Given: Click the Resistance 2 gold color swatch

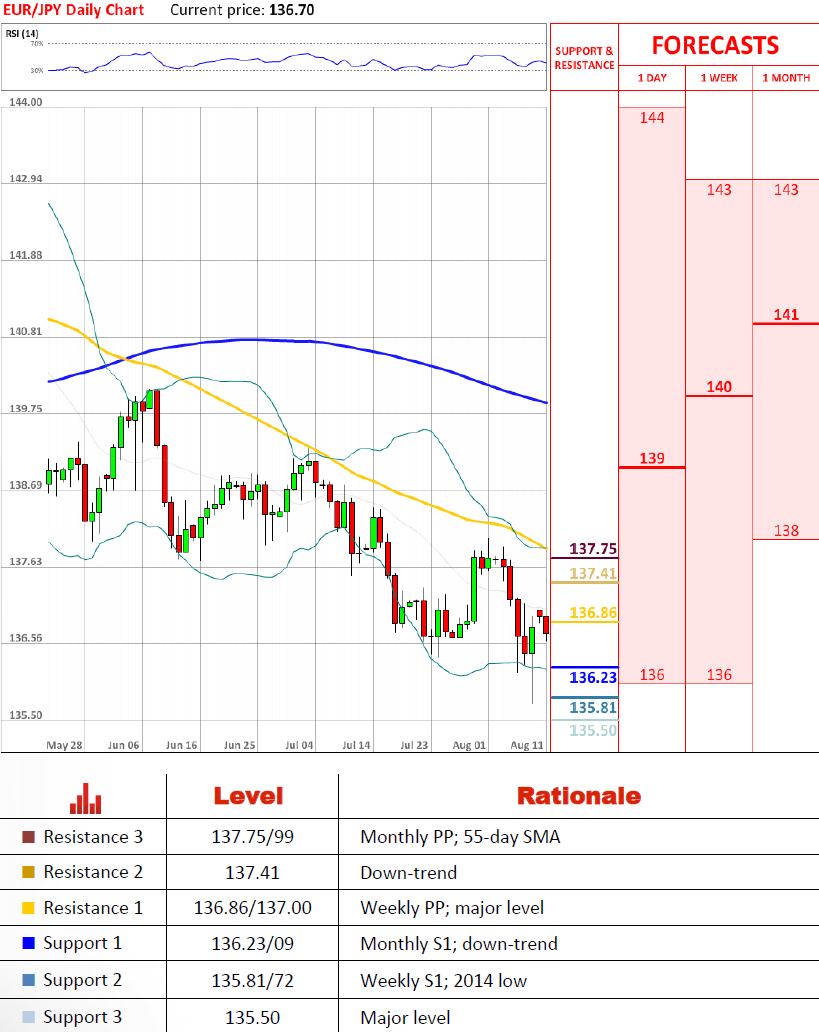Looking at the screenshot, I should [28, 872].
